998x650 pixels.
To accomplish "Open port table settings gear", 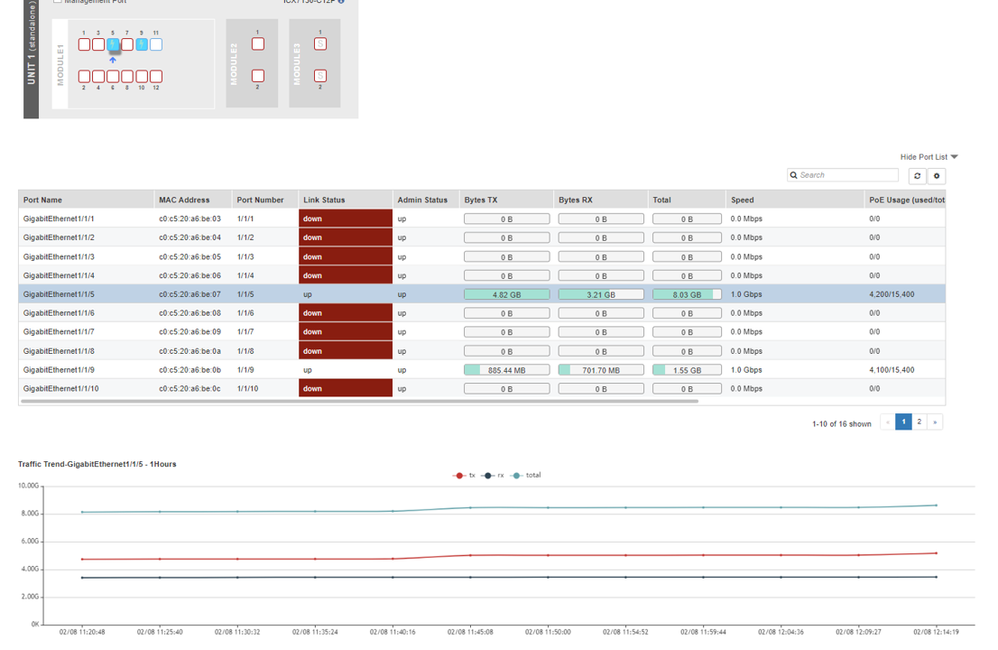I will [937, 176].
